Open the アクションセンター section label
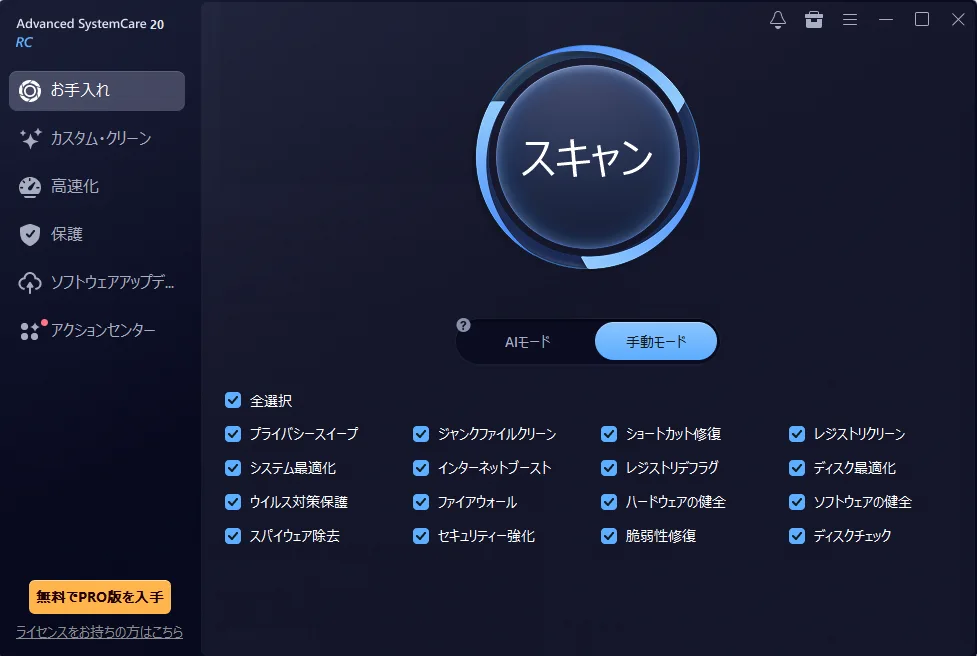This screenshot has width=977, height=656. click(x=103, y=330)
